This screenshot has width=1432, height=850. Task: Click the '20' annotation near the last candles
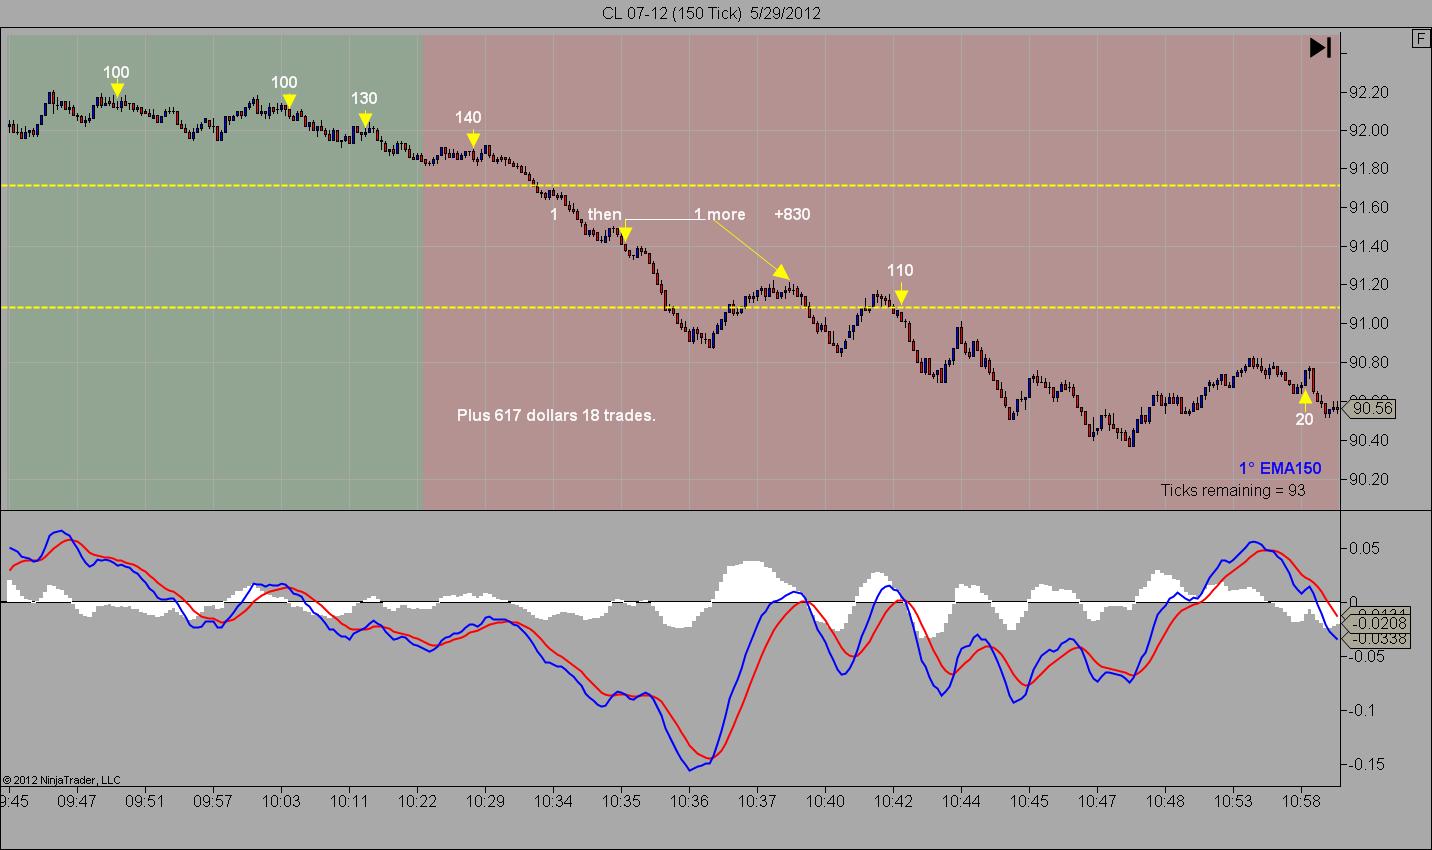click(x=1304, y=420)
